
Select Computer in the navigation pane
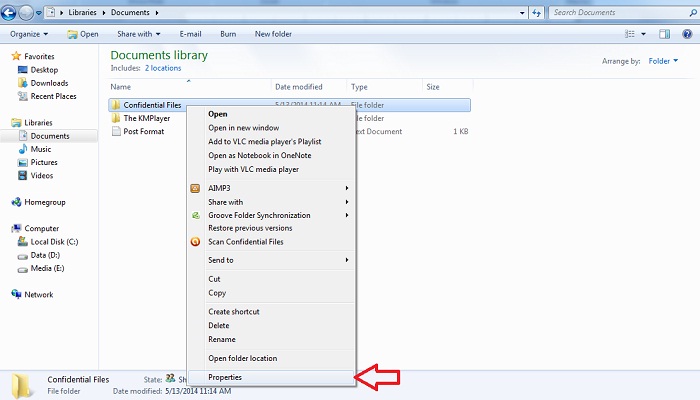(x=35, y=229)
